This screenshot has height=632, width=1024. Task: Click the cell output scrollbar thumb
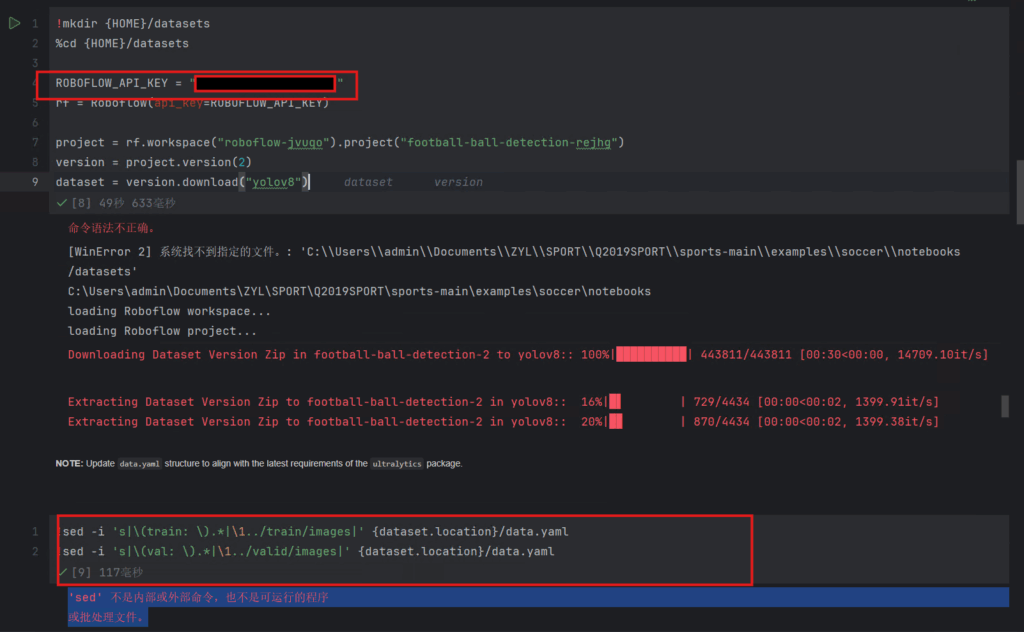[1005, 405]
